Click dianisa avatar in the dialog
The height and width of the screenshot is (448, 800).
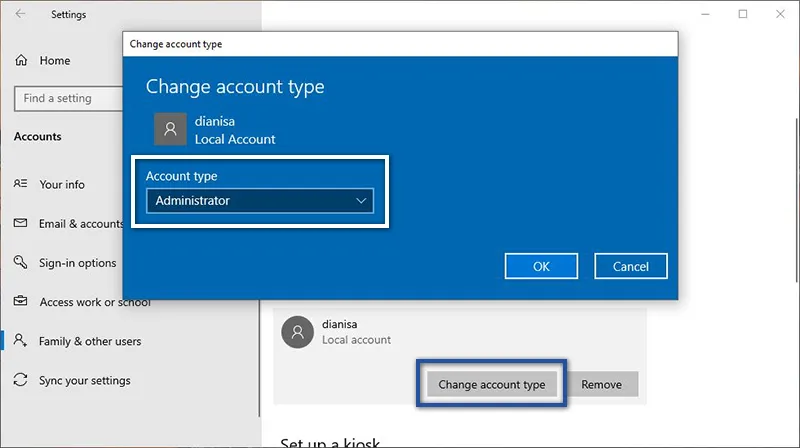[170, 129]
